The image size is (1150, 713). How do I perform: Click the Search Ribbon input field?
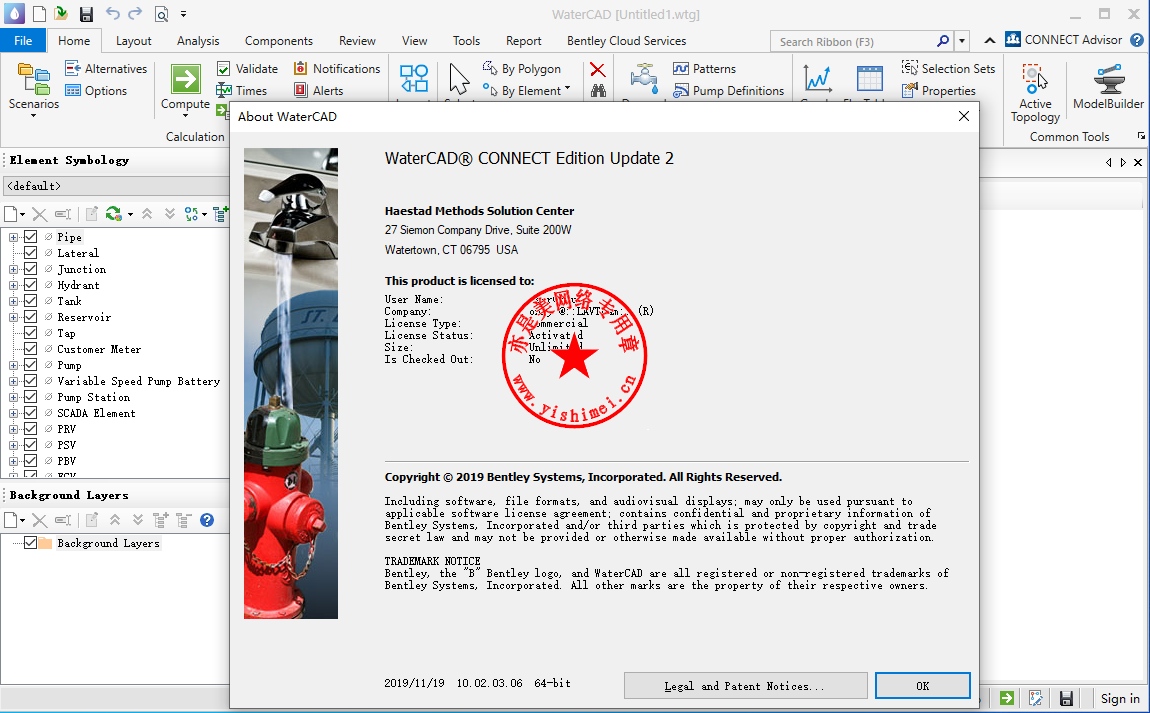[855, 42]
